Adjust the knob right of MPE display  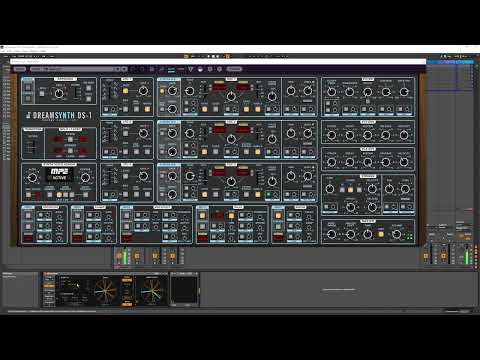[85, 177]
